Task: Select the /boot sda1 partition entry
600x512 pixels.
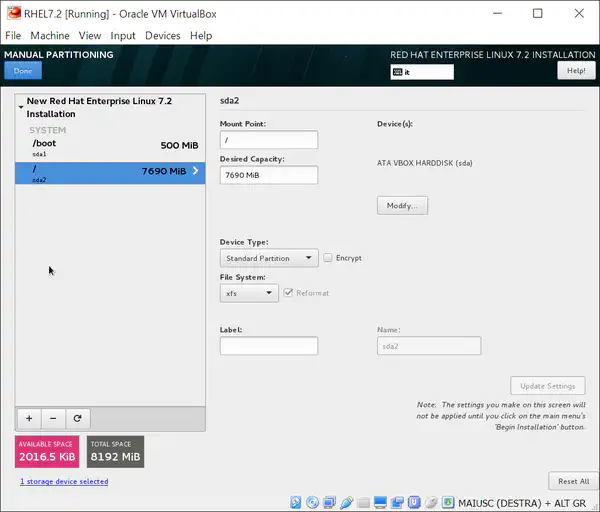Action: (110, 149)
